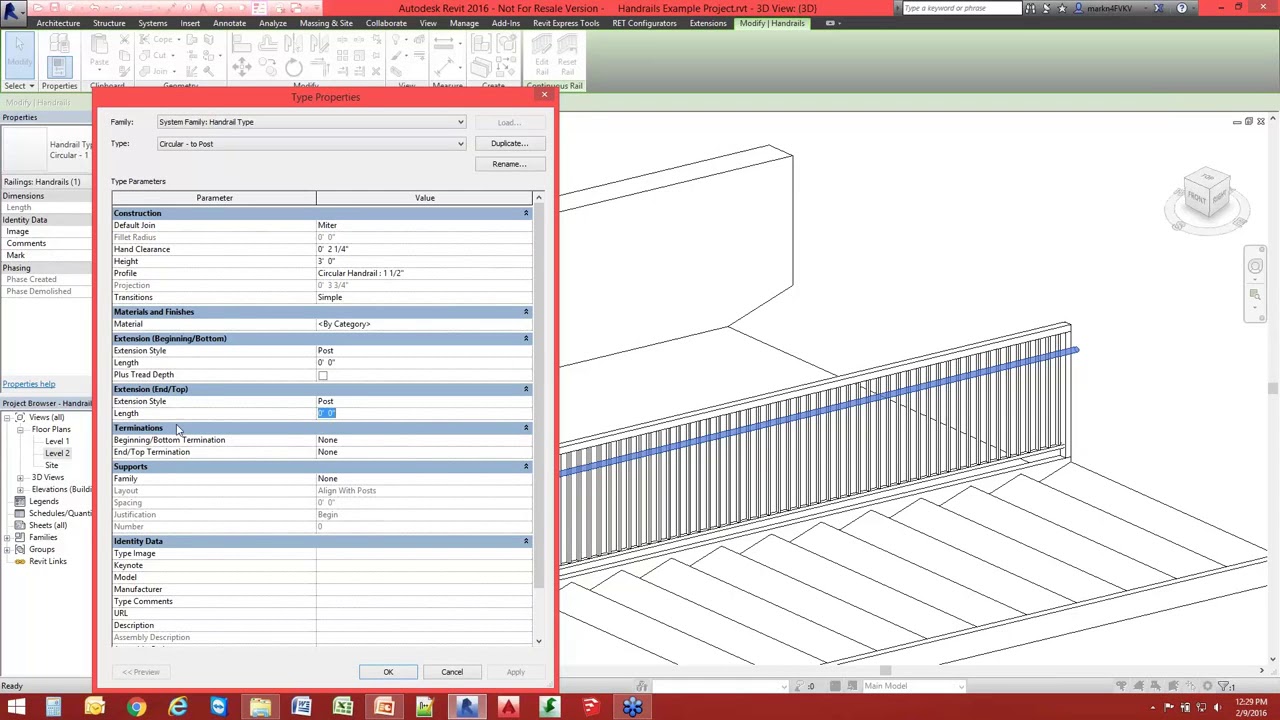
Task: Open the calculator from taskbar
Action: point(53,708)
